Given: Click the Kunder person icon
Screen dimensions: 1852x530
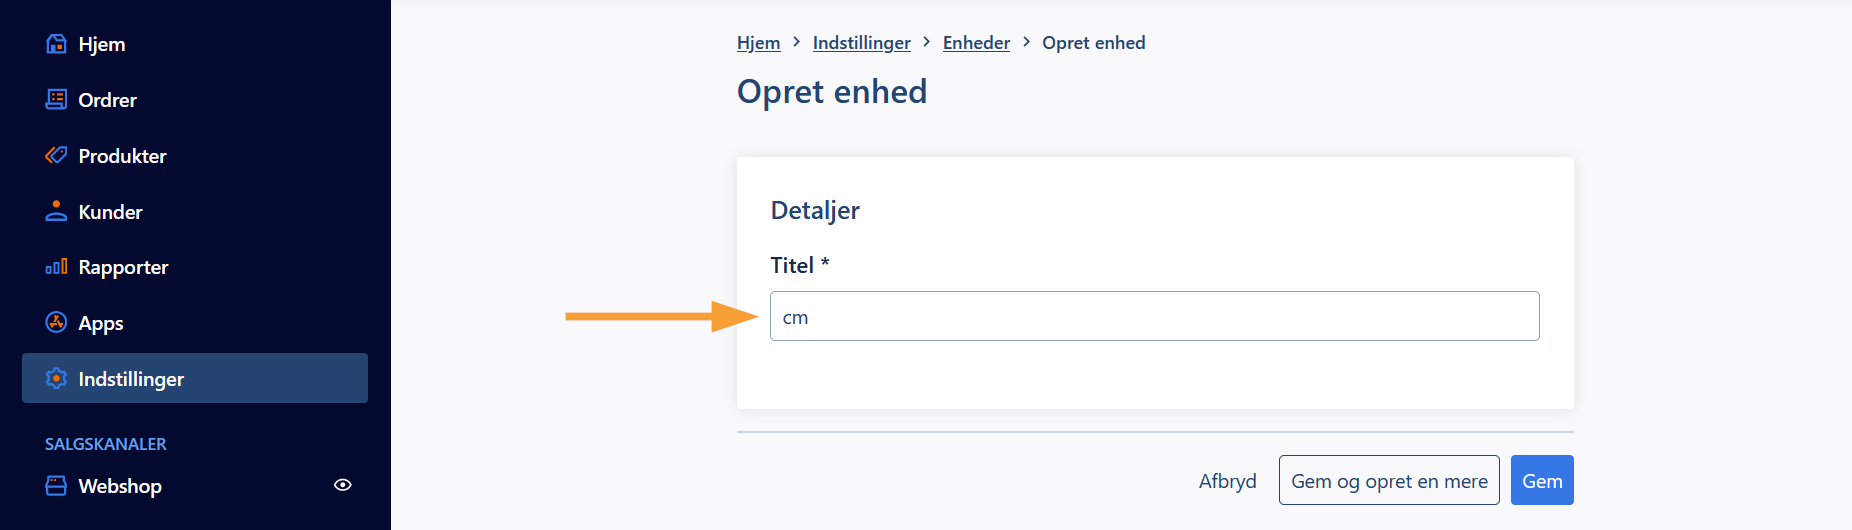Looking at the screenshot, I should point(56,211).
